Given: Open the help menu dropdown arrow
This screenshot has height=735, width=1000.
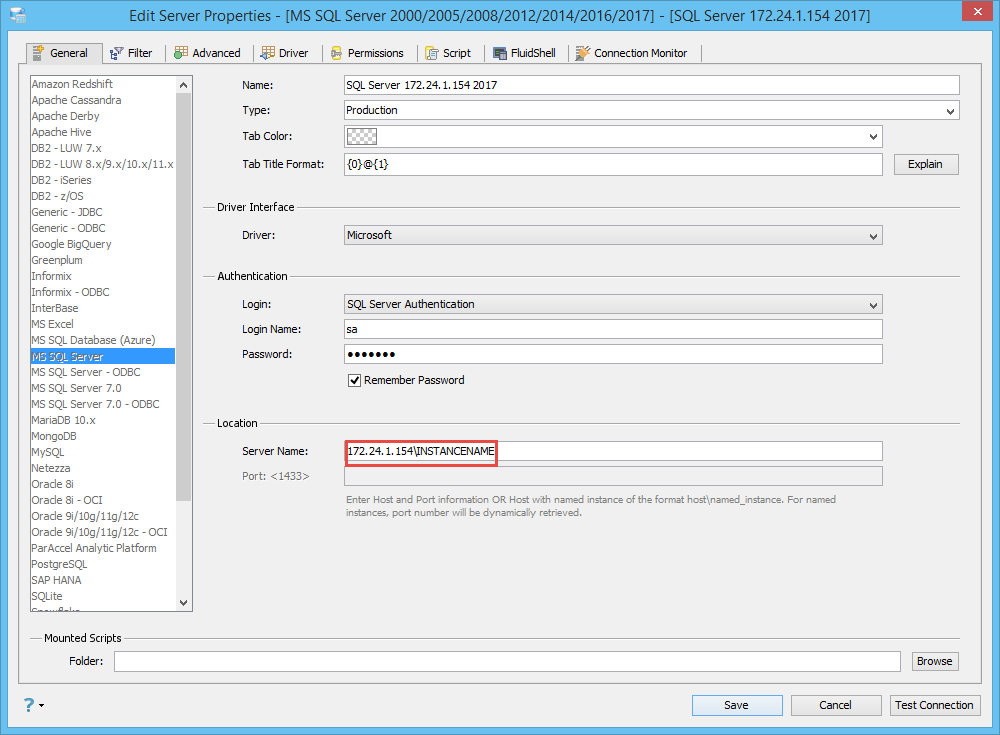Looking at the screenshot, I should coord(41,706).
